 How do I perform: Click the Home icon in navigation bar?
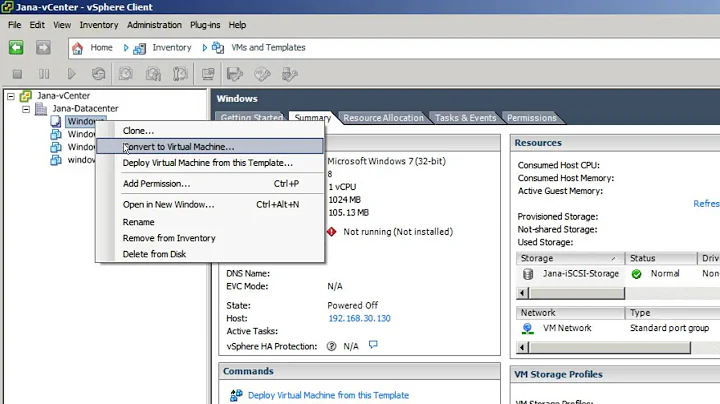pyautogui.click(x=78, y=48)
